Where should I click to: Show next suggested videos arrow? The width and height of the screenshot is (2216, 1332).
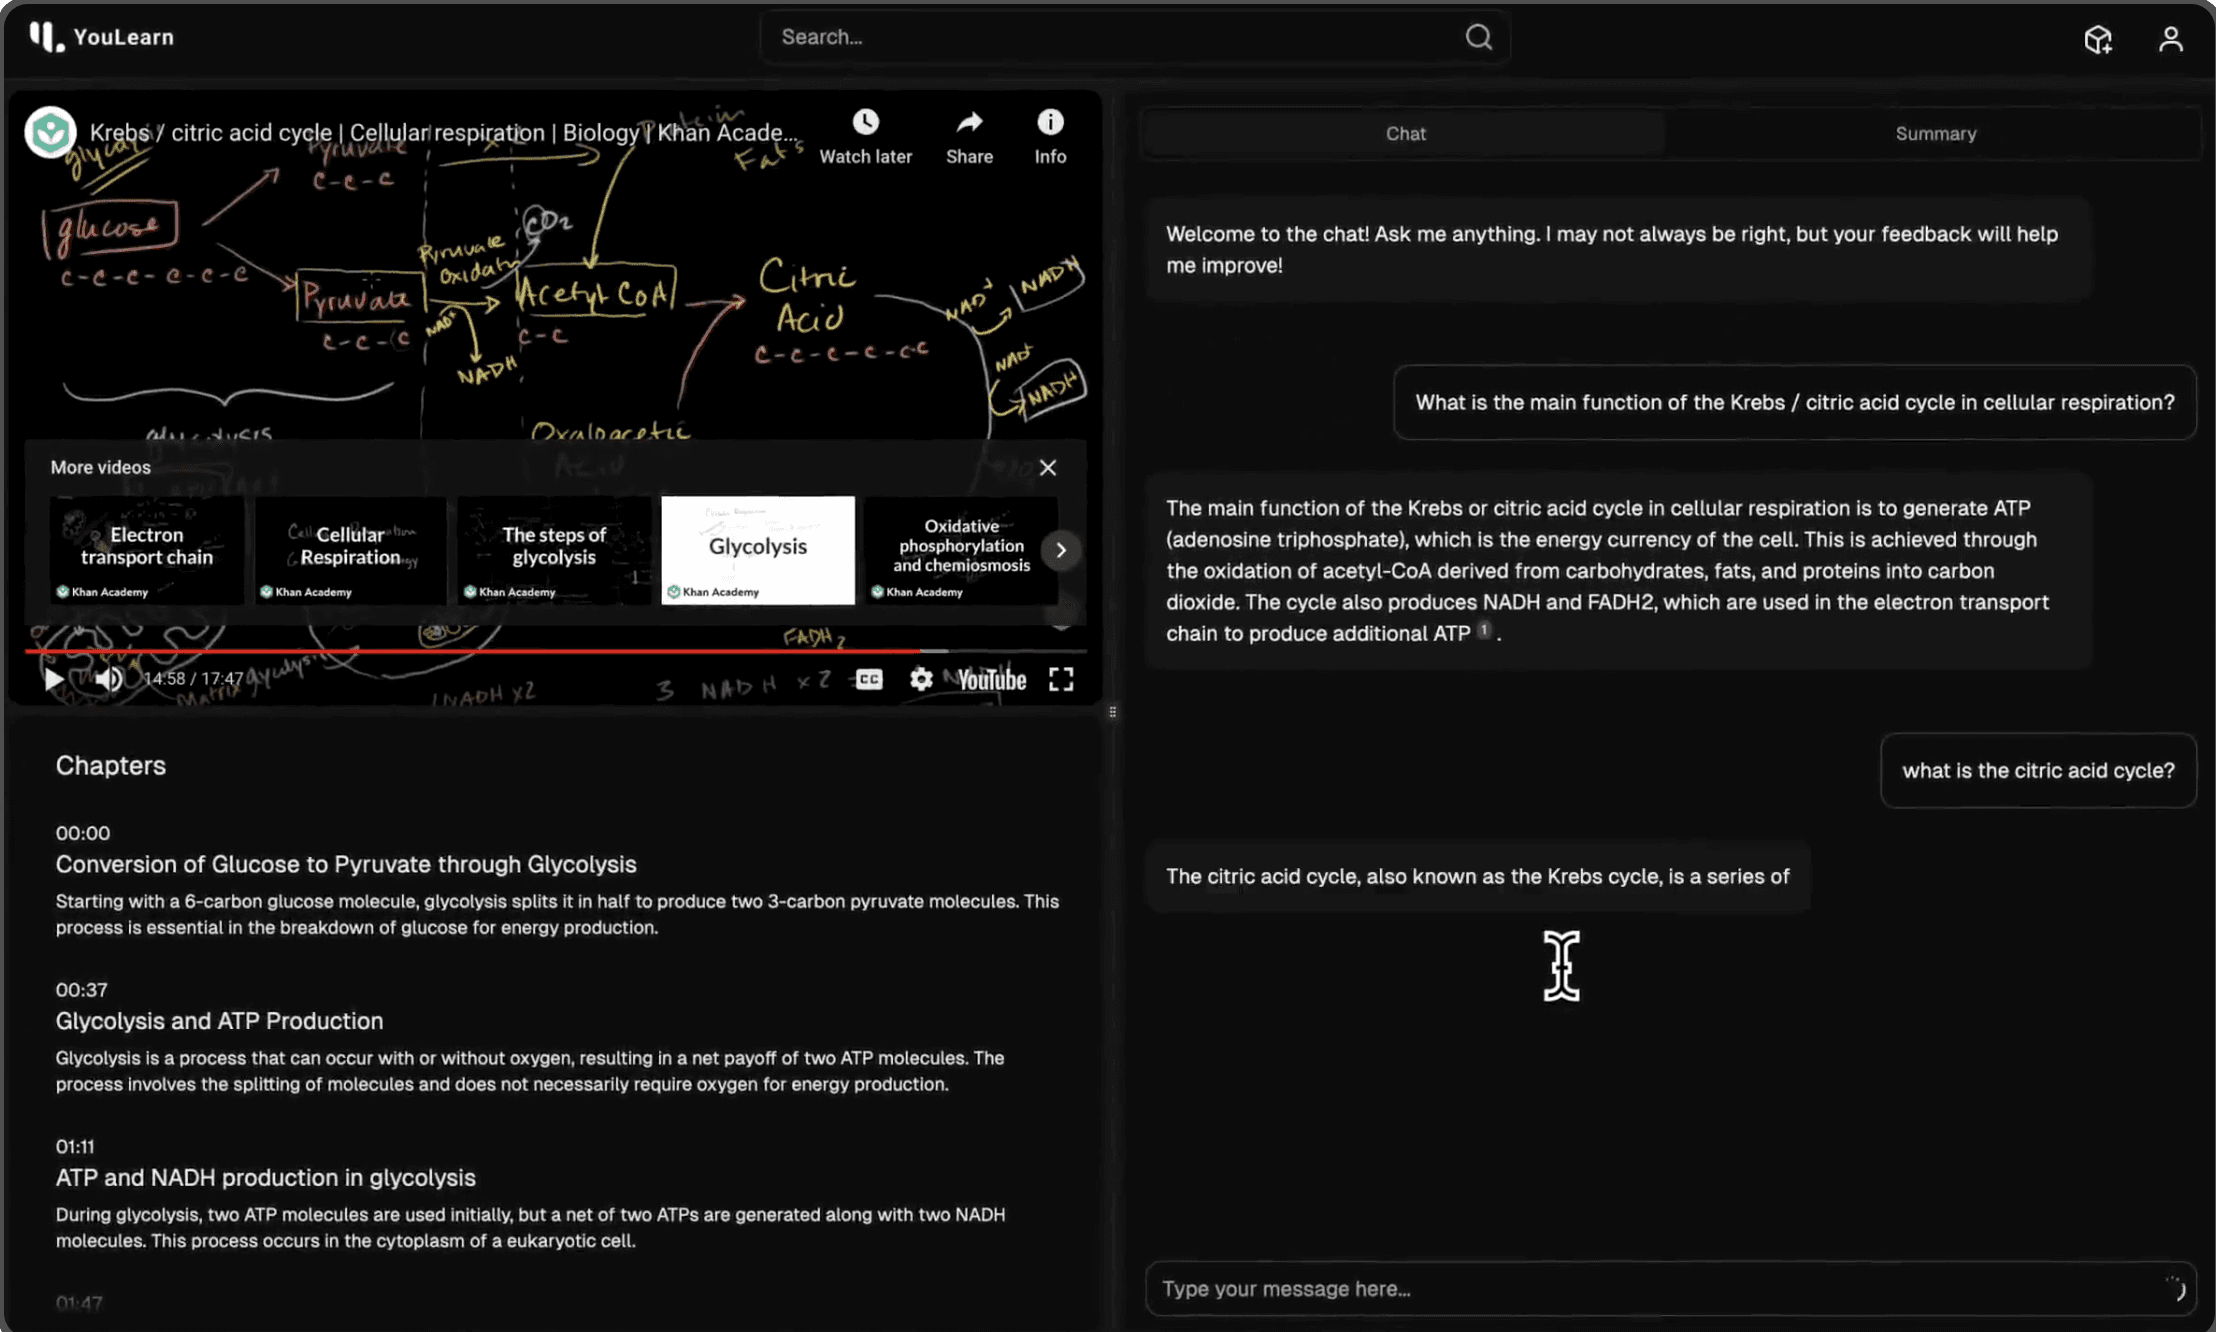tap(1061, 550)
